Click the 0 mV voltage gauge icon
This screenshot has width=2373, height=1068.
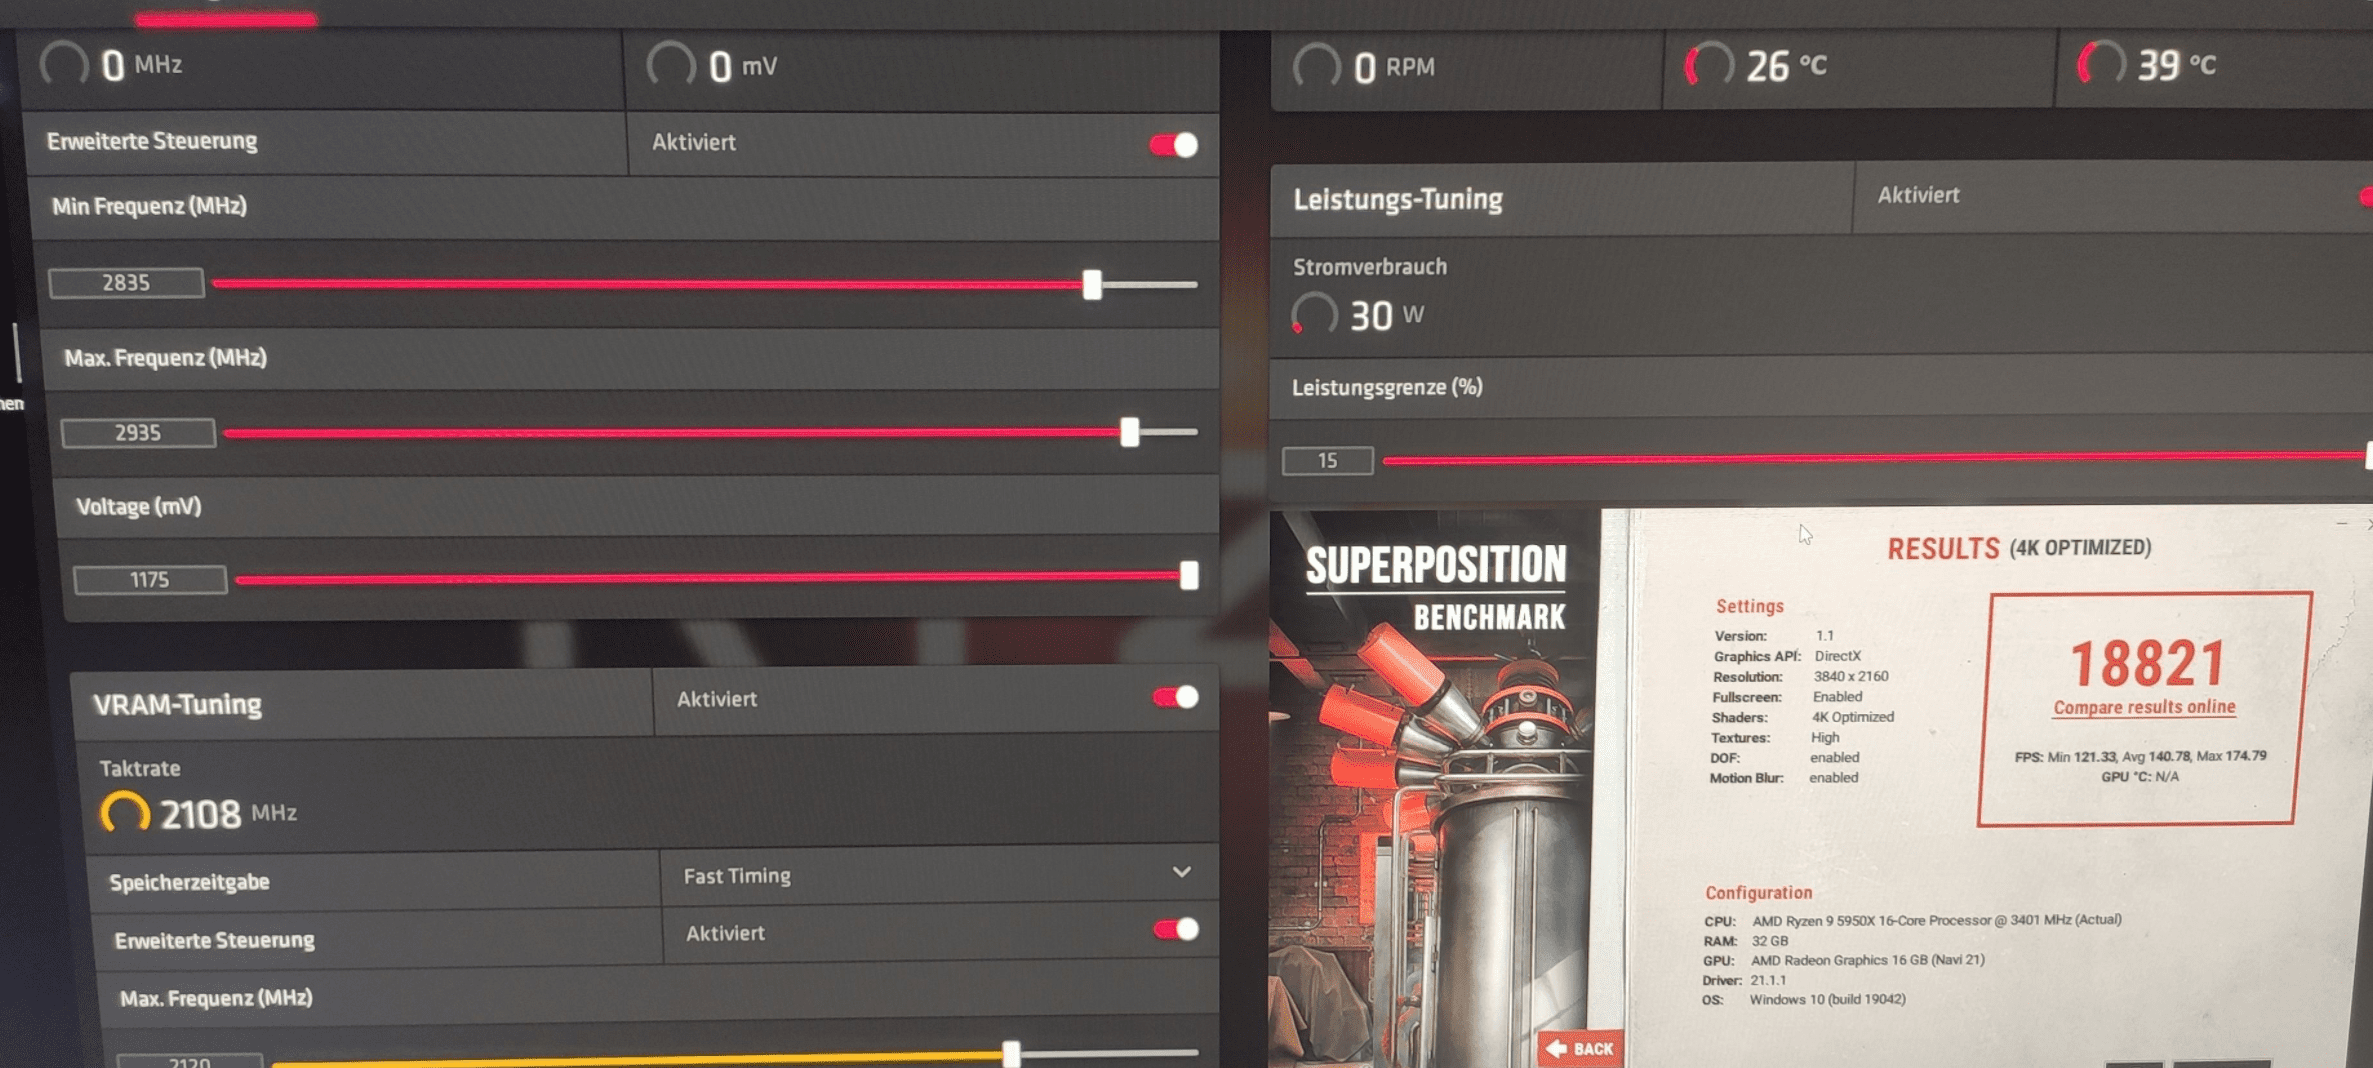[670, 66]
